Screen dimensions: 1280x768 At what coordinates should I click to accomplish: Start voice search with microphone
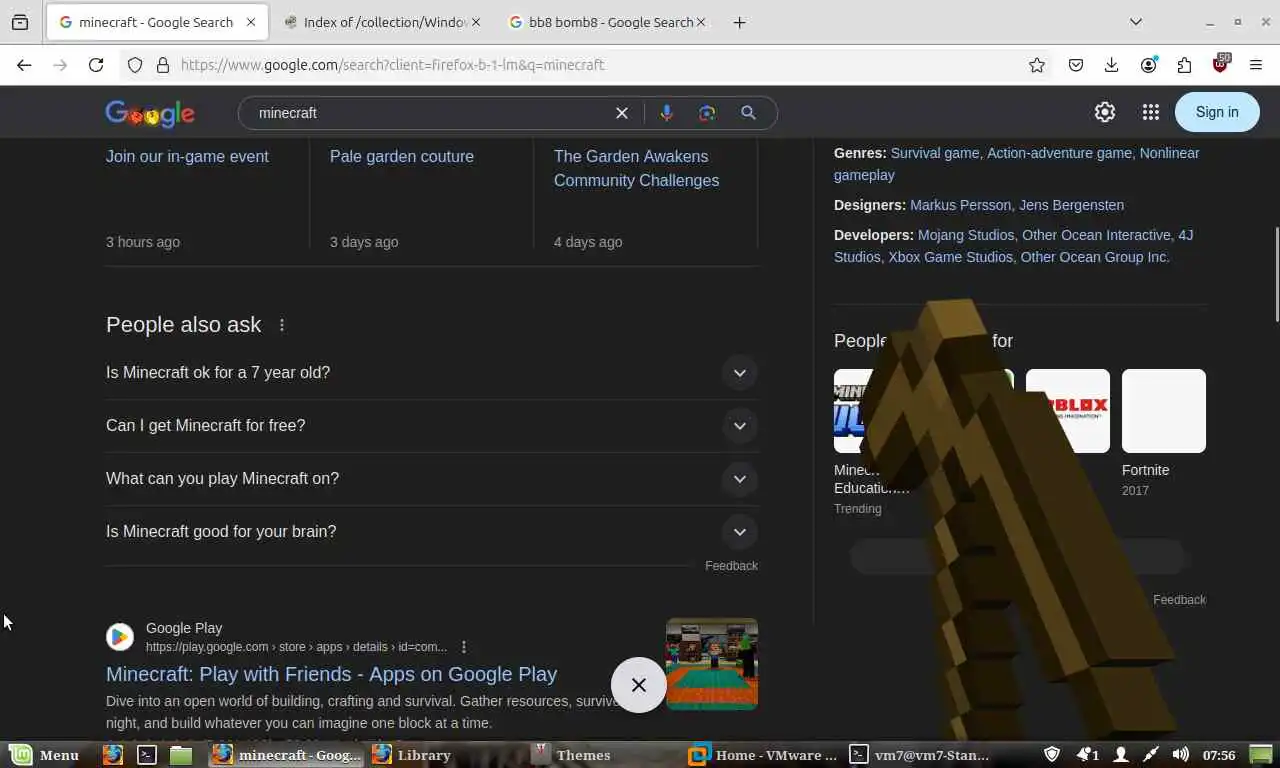[x=666, y=113]
